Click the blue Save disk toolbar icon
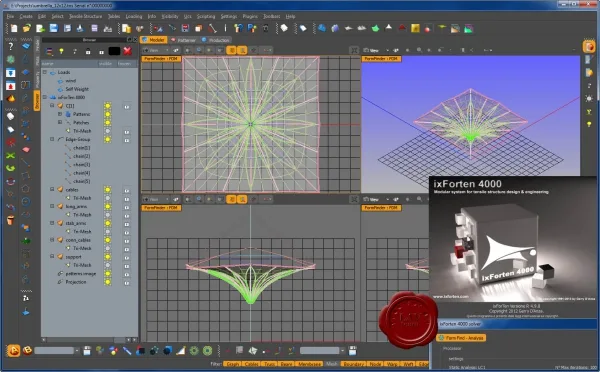The height and width of the screenshot is (372, 600). (x=54, y=28)
